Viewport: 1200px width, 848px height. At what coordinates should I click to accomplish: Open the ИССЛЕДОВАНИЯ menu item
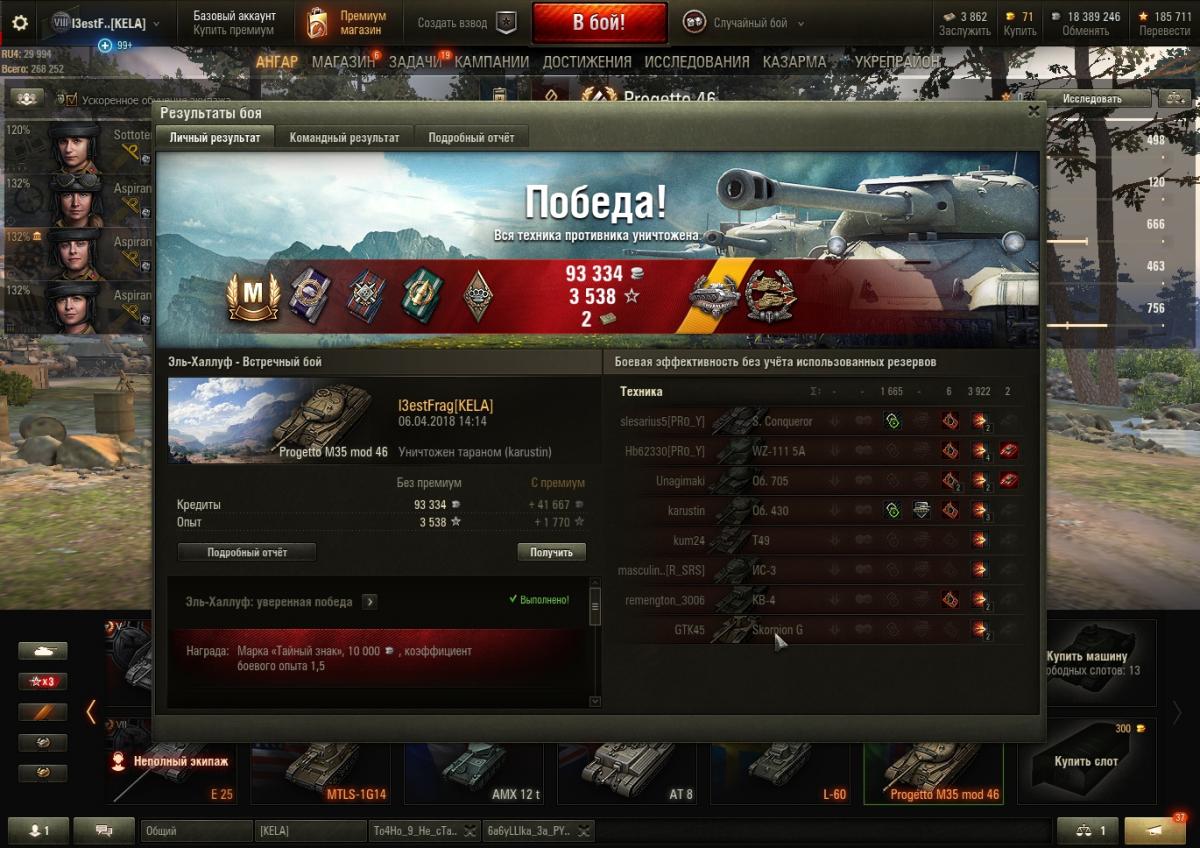pyautogui.click(x=697, y=62)
